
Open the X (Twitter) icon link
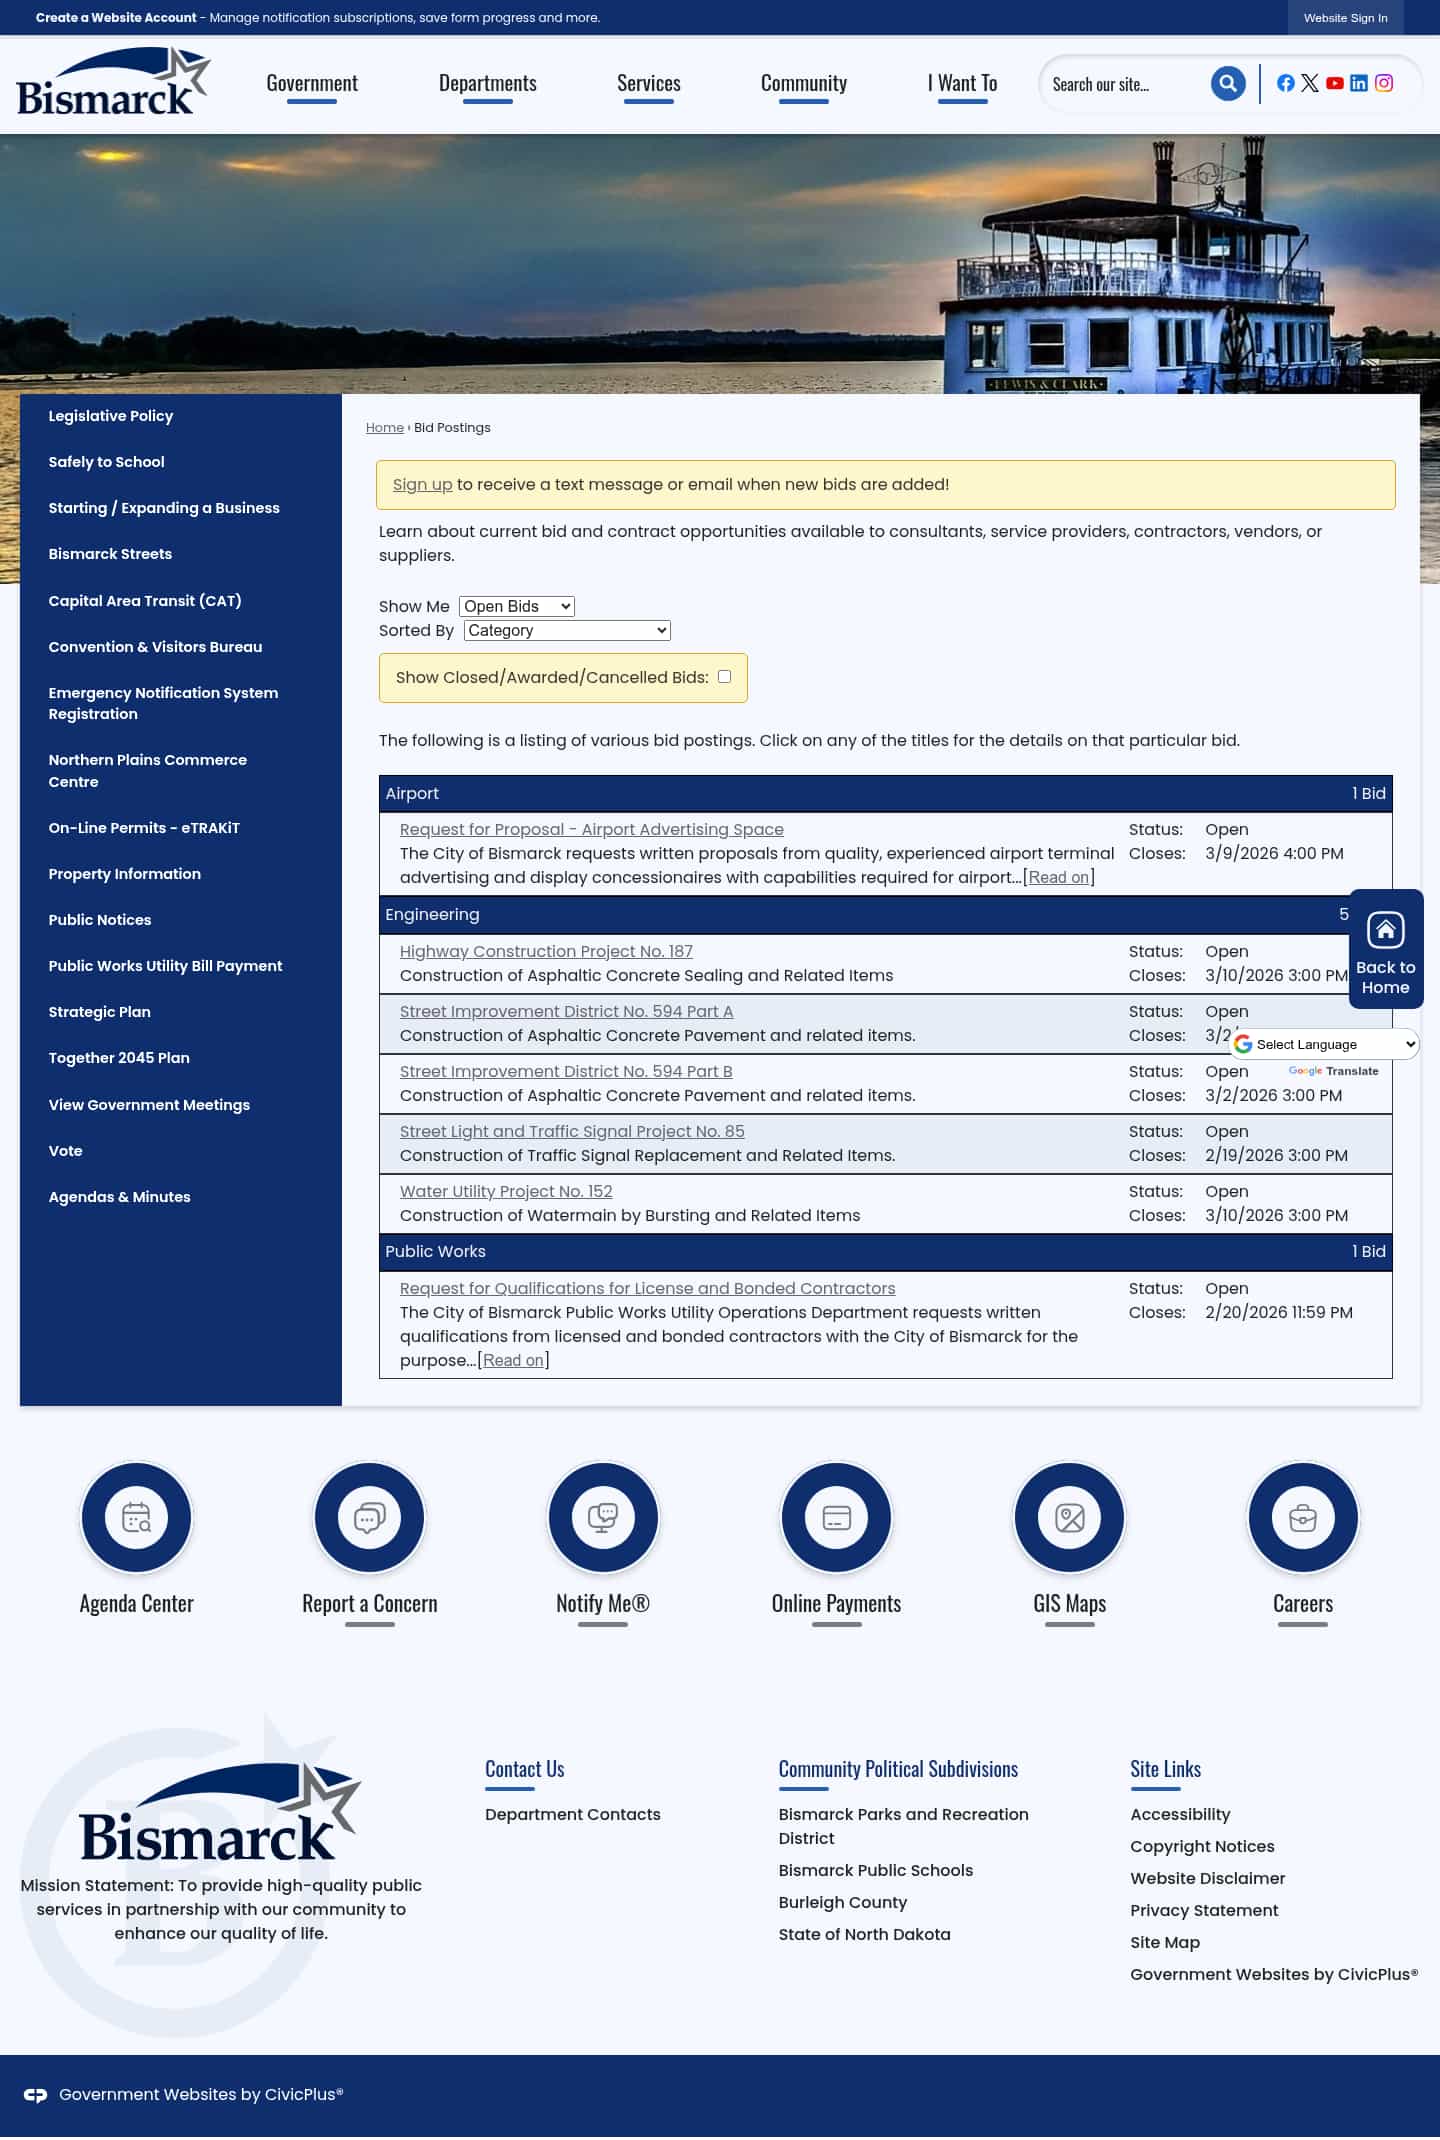[x=1310, y=83]
